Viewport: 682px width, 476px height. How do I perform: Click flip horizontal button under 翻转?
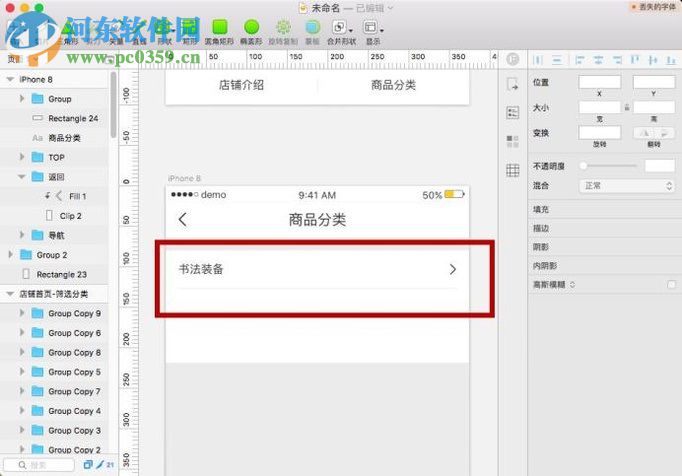click(645, 133)
